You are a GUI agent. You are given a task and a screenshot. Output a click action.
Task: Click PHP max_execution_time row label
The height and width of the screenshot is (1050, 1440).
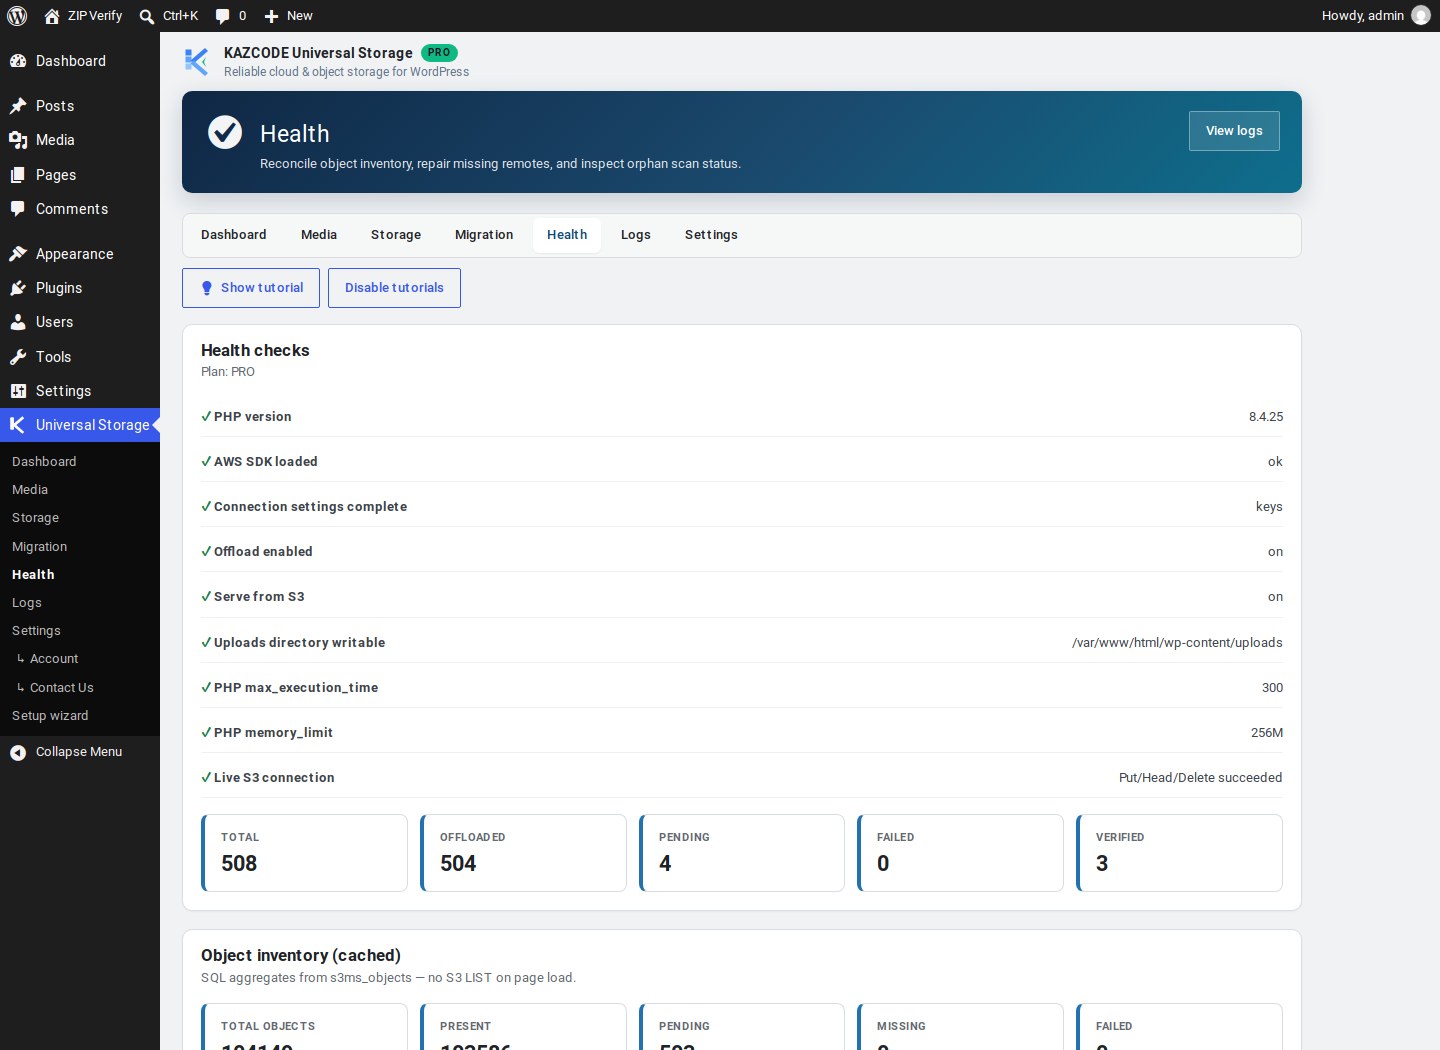pyautogui.click(x=296, y=688)
